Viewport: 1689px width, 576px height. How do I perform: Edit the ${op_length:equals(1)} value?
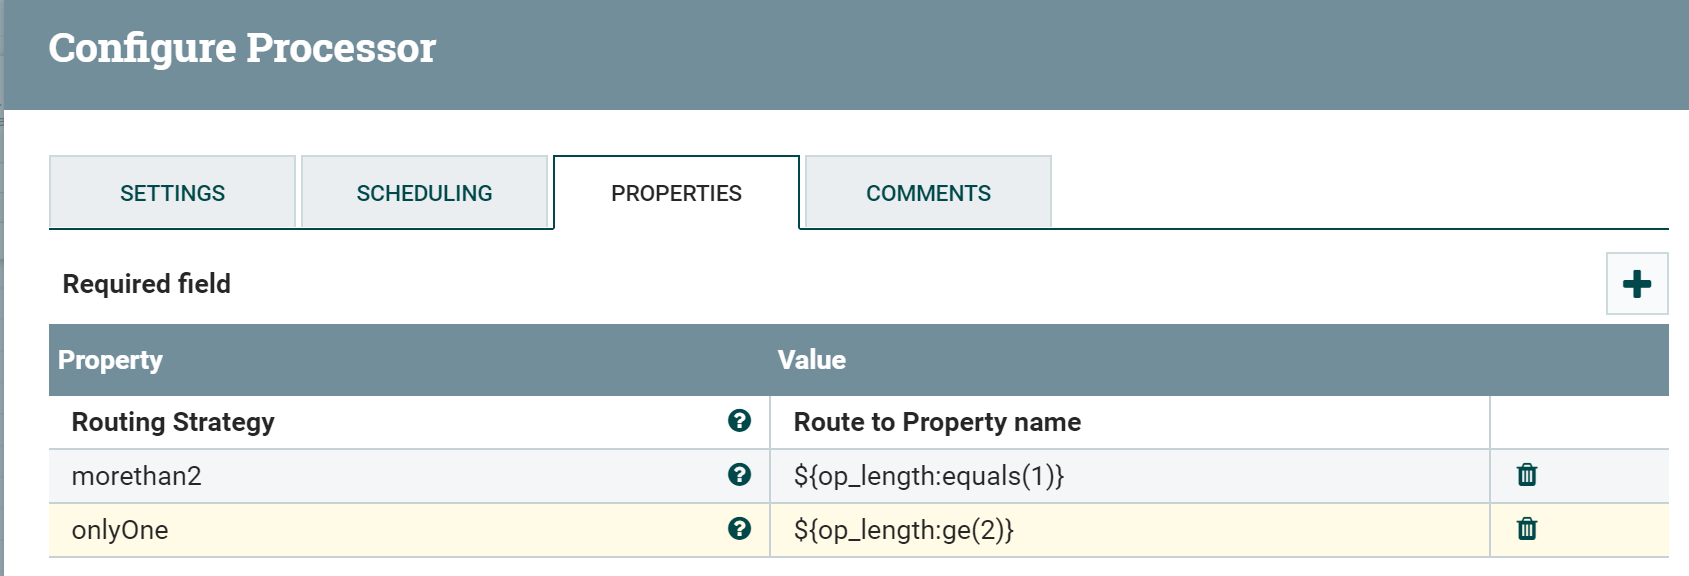[929, 476]
